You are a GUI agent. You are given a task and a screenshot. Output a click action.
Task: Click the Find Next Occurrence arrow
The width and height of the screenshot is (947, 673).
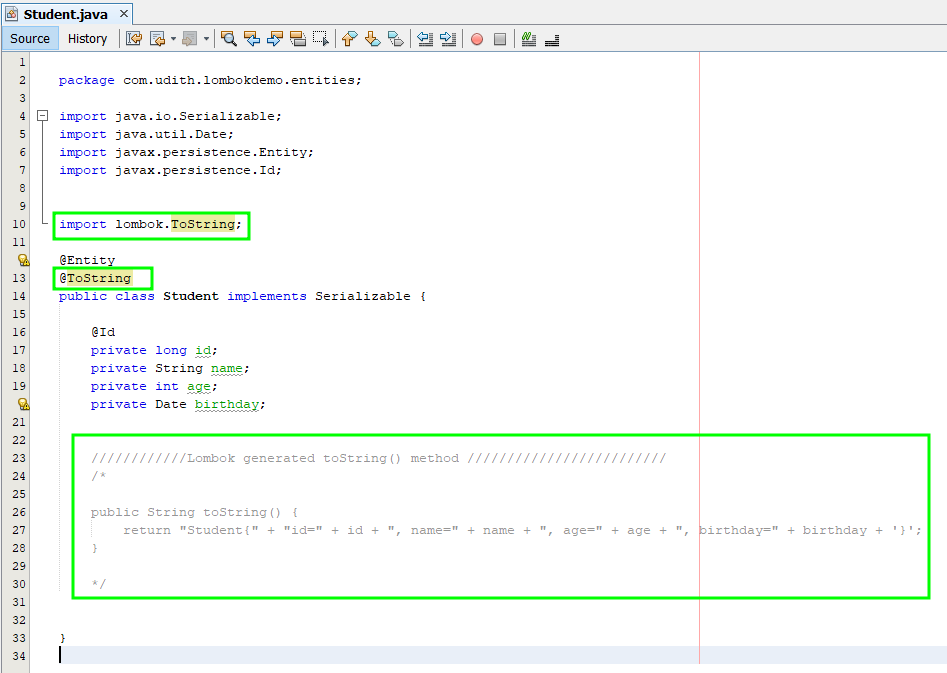pyautogui.click(x=275, y=38)
